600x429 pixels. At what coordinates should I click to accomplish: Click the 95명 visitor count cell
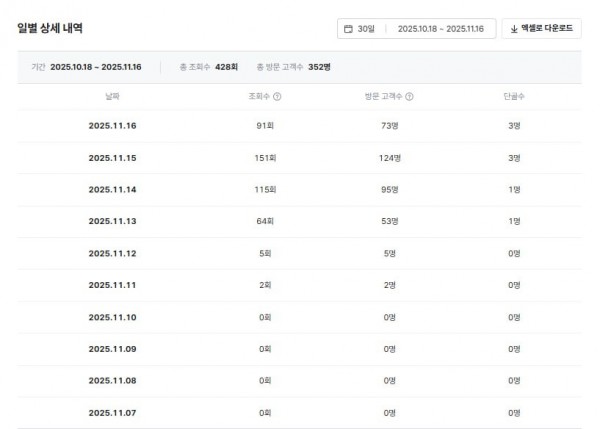(x=390, y=190)
